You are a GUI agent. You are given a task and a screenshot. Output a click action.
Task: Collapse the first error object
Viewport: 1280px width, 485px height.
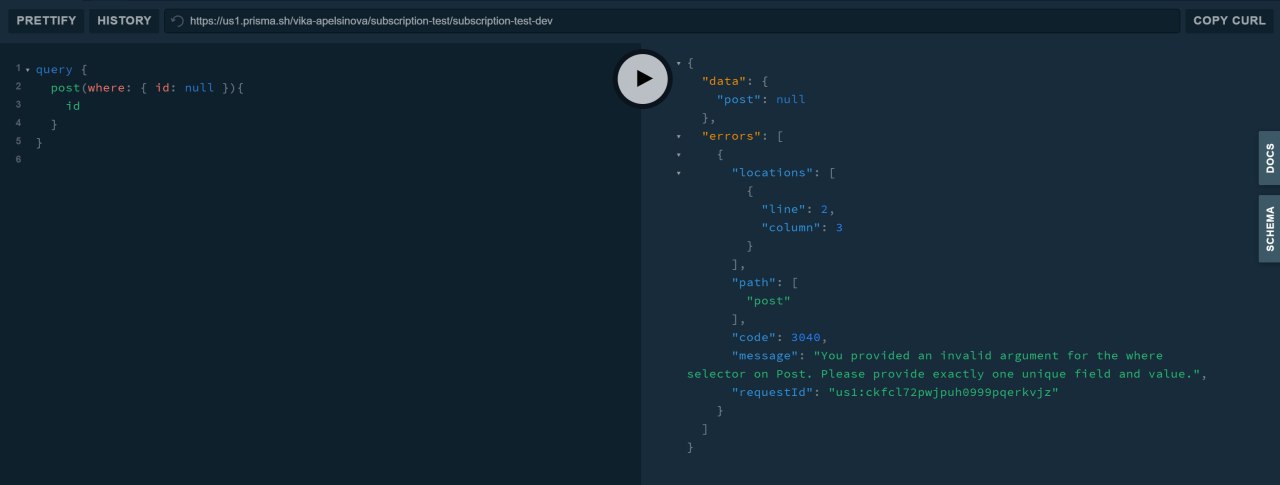click(680, 154)
